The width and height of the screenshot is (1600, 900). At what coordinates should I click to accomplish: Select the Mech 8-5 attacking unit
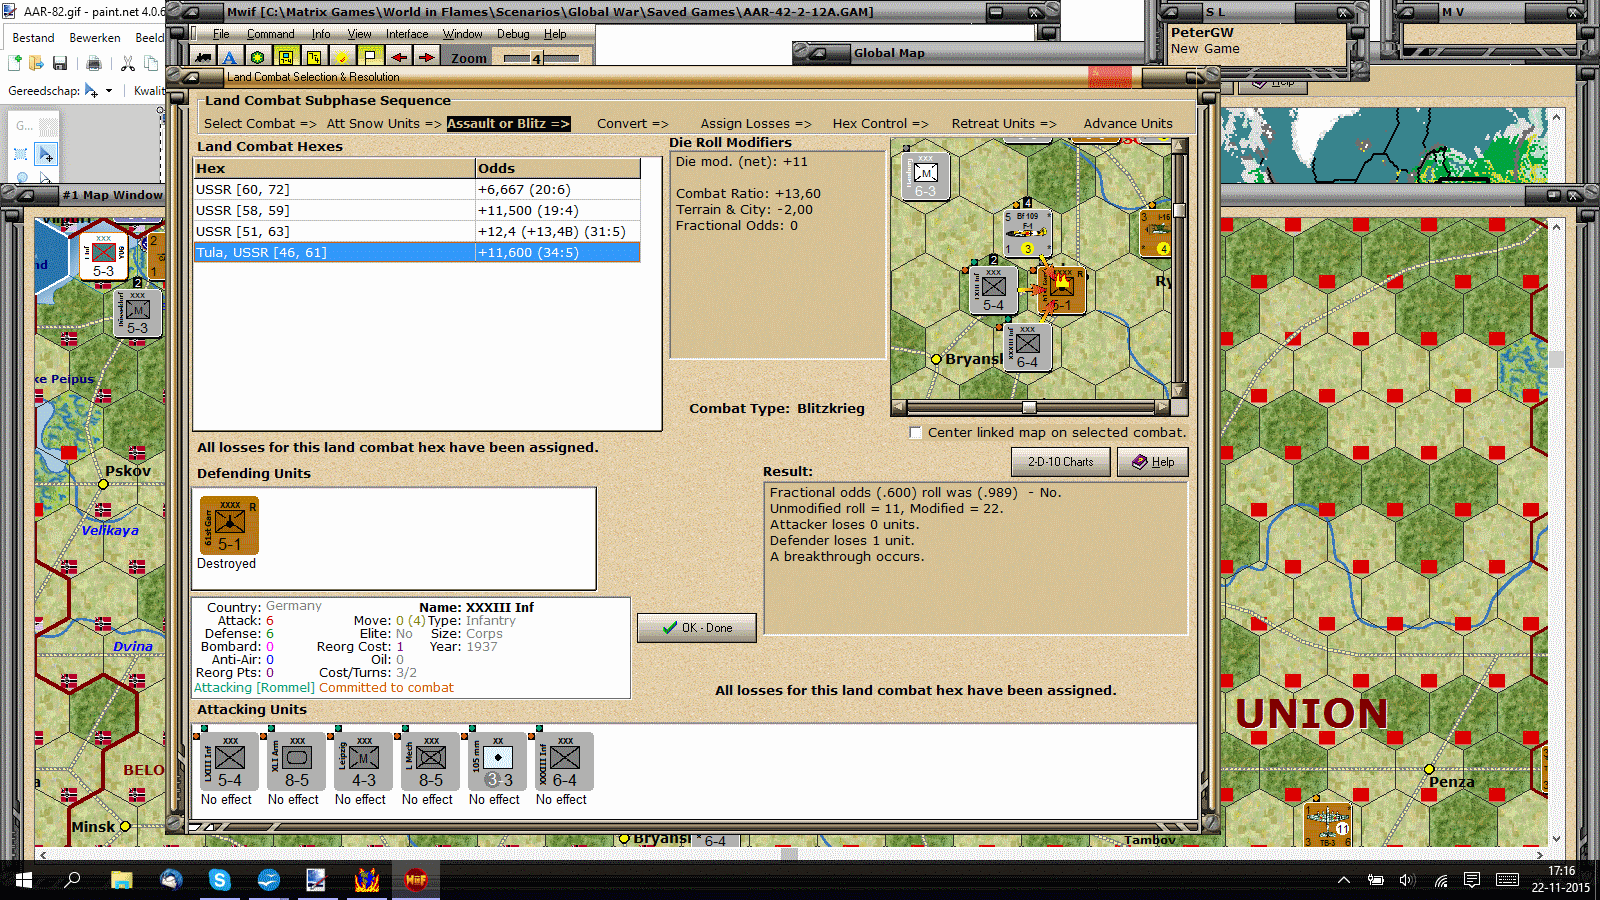431,762
